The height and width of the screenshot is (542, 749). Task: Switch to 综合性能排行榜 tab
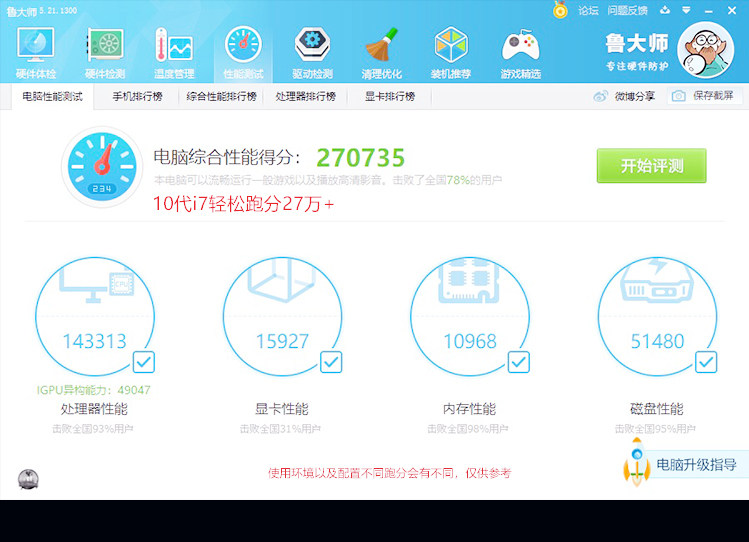222,96
